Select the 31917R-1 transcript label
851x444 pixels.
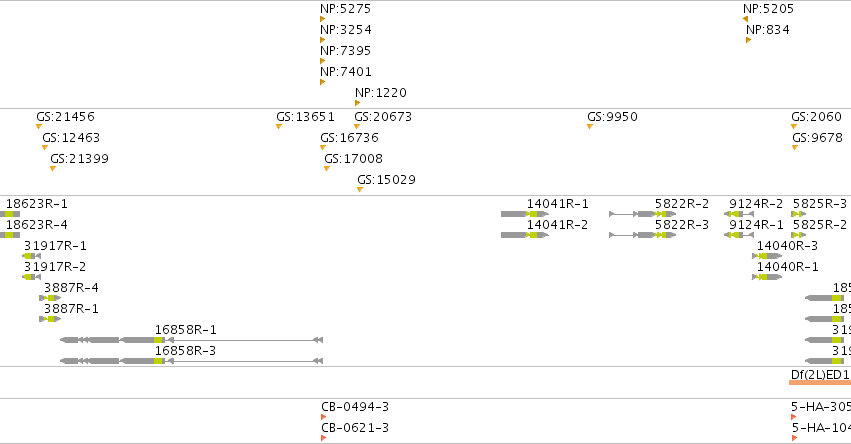pyautogui.click(x=55, y=246)
